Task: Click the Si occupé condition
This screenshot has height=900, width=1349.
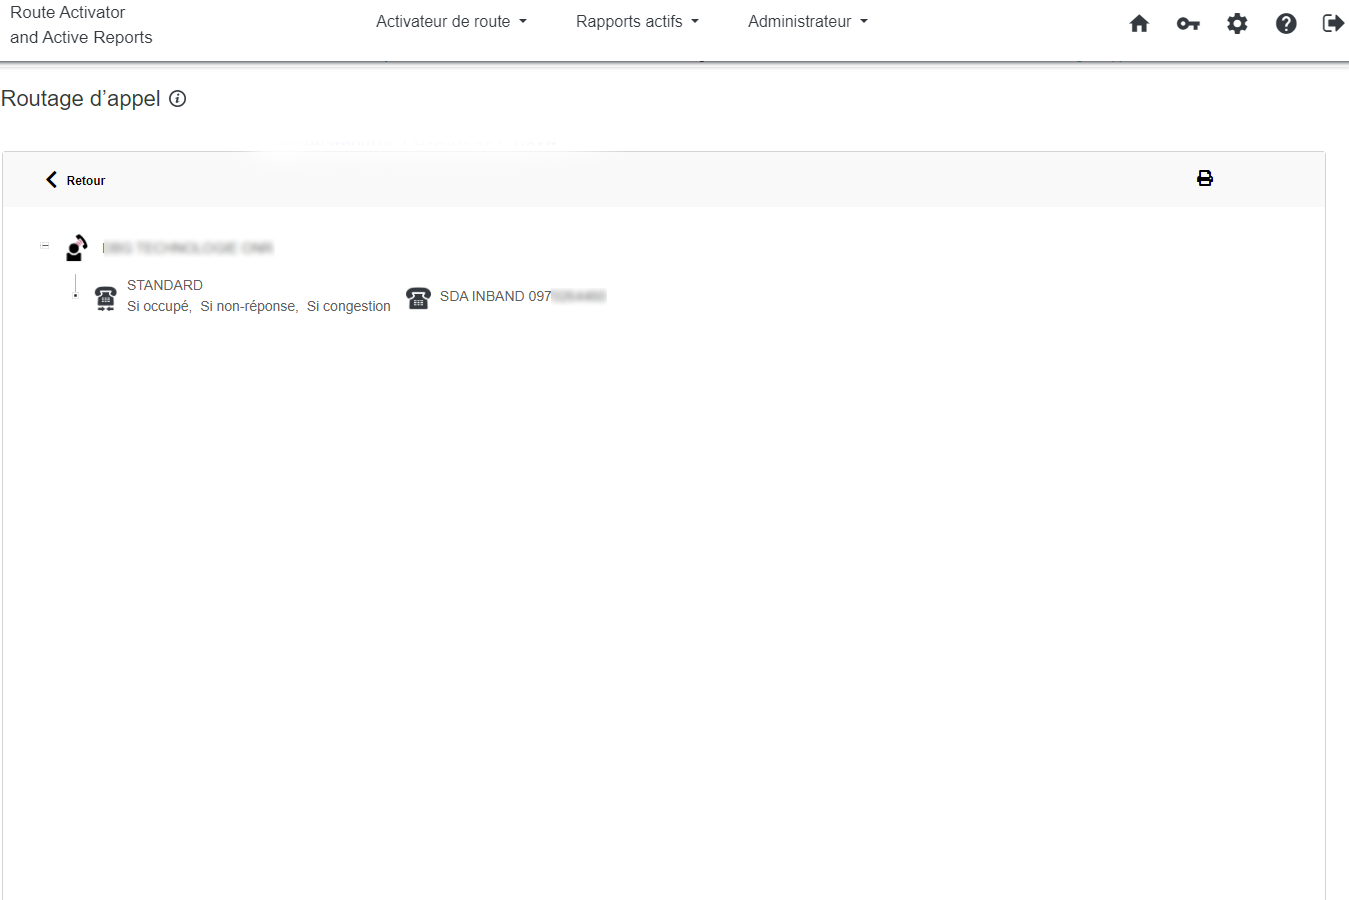Action: pos(159,307)
